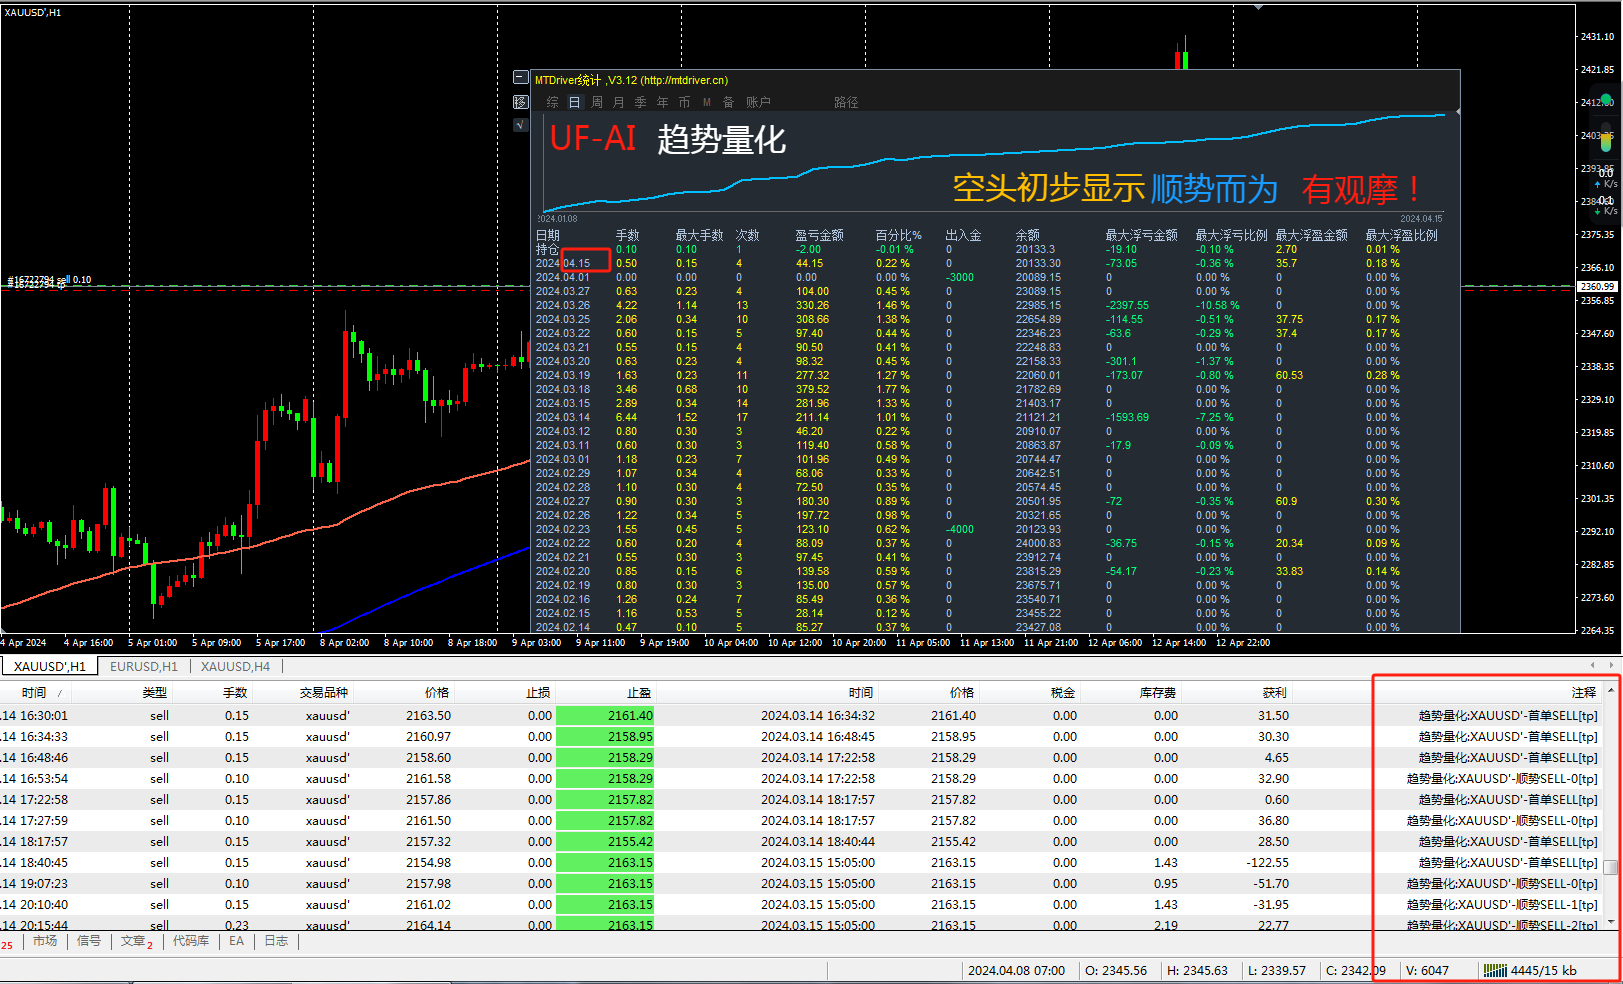
Task: Open the 信号 Signals terminal tab
Action: pyautogui.click(x=89, y=941)
